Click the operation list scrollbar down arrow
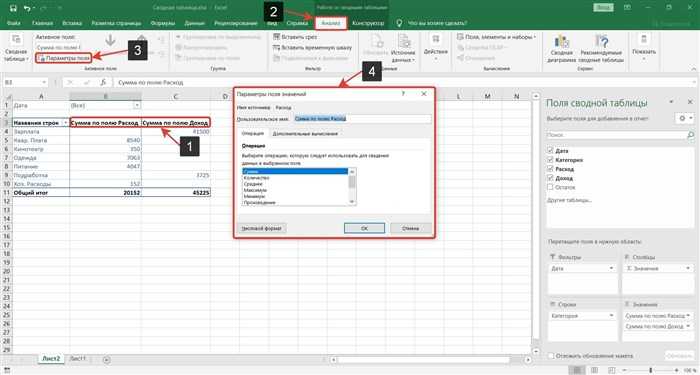 point(352,202)
